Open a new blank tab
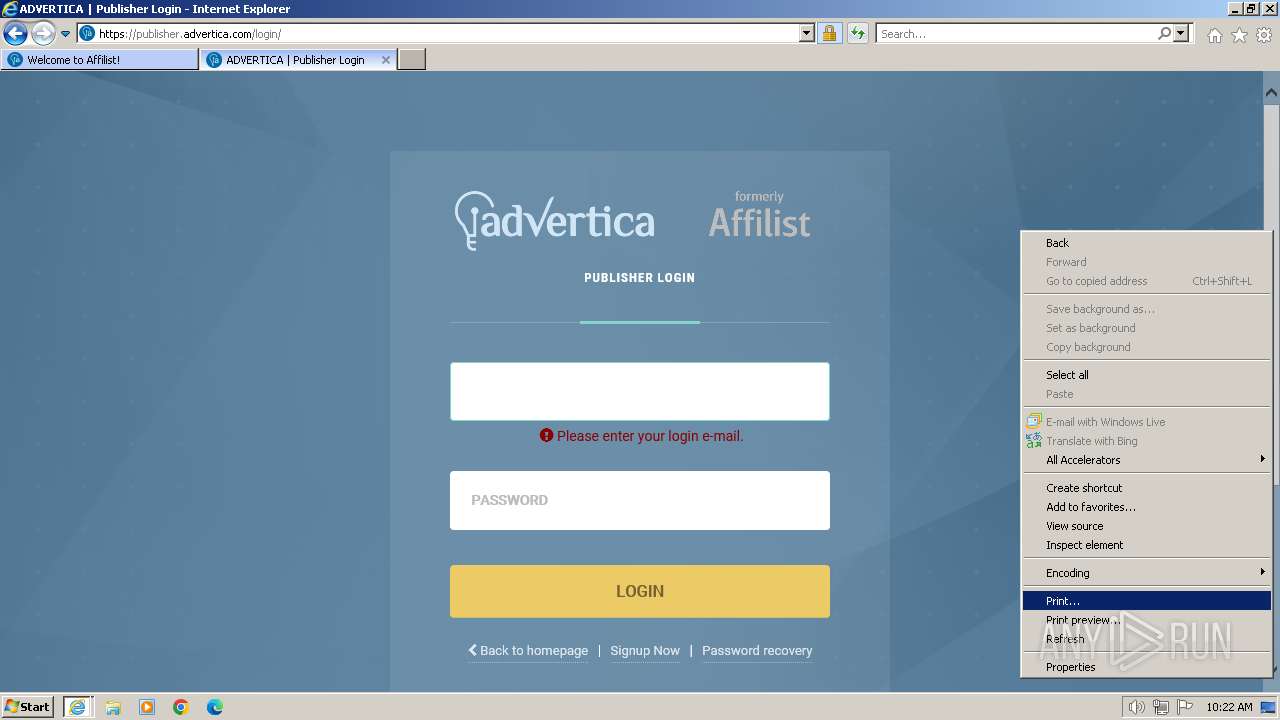 [412, 60]
